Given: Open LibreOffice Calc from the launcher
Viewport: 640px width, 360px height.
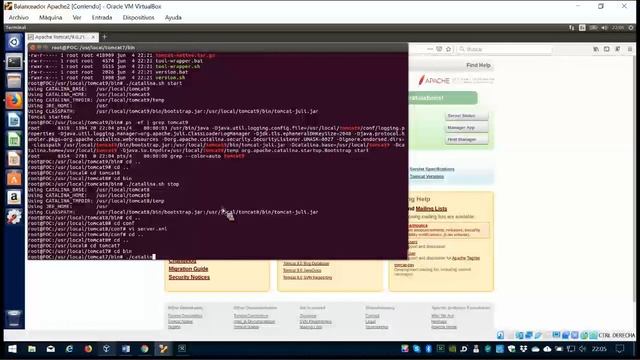Looking at the screenshot, I should pos(14,139).
